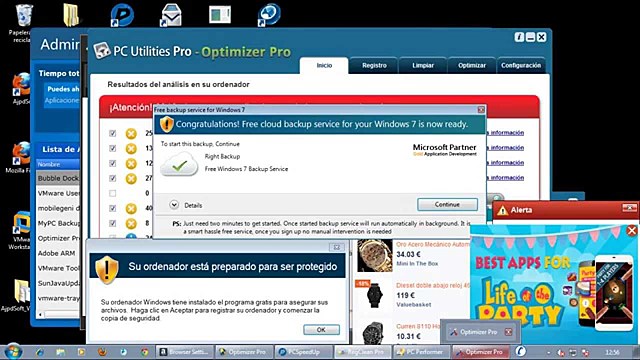Click the warning triangle in the Alerta window
Image resolution: width=640 pixels, height=360 pixels.
pos(502,210)
